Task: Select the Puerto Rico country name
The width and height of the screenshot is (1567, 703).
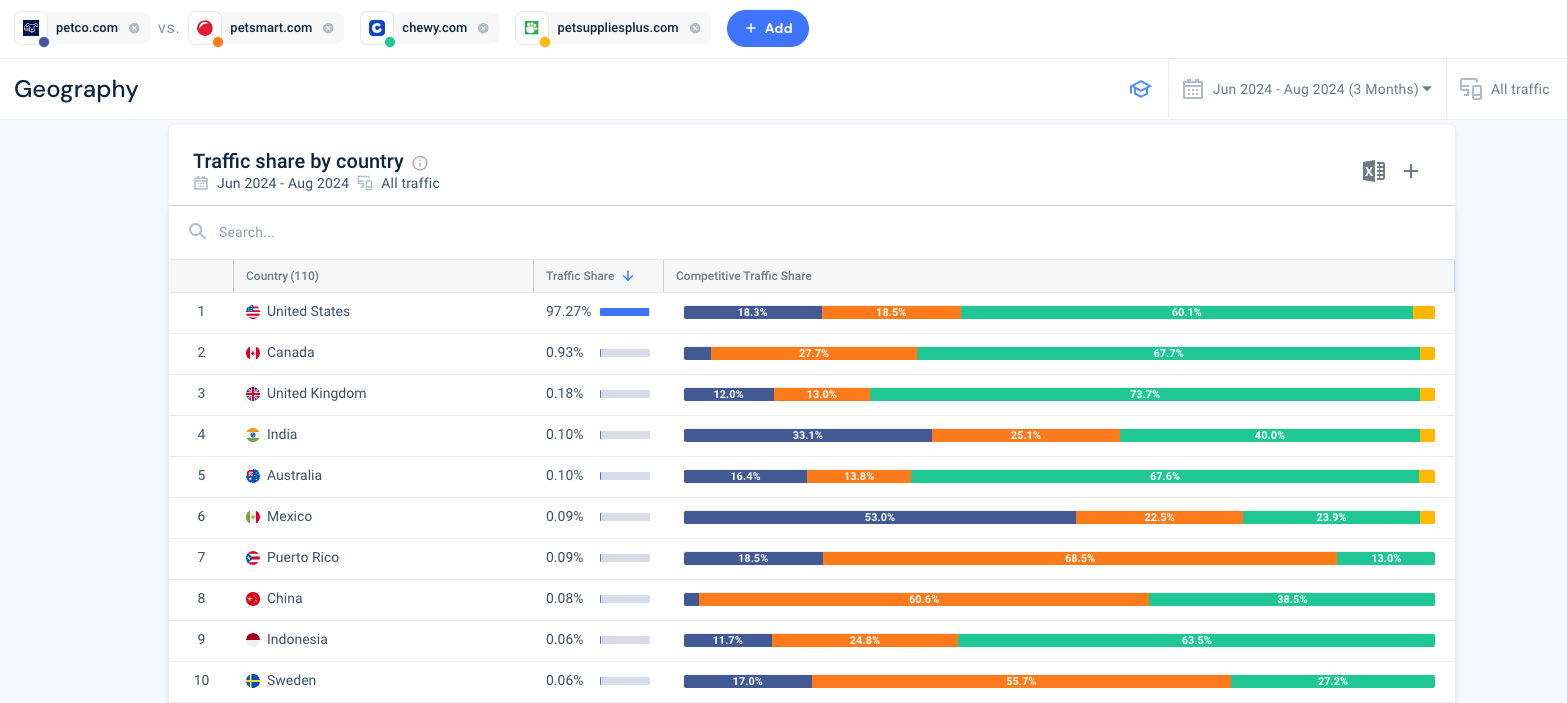Action: [x=303, y=557]
